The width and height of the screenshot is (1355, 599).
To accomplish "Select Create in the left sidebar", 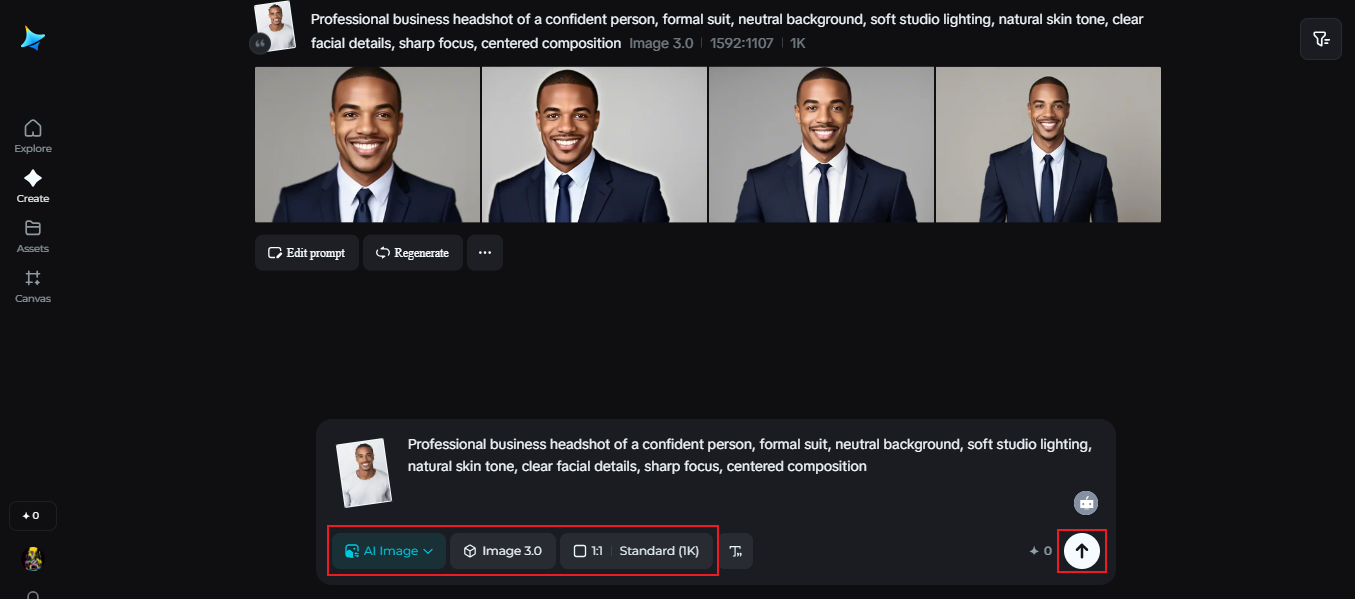I will 32,186.
